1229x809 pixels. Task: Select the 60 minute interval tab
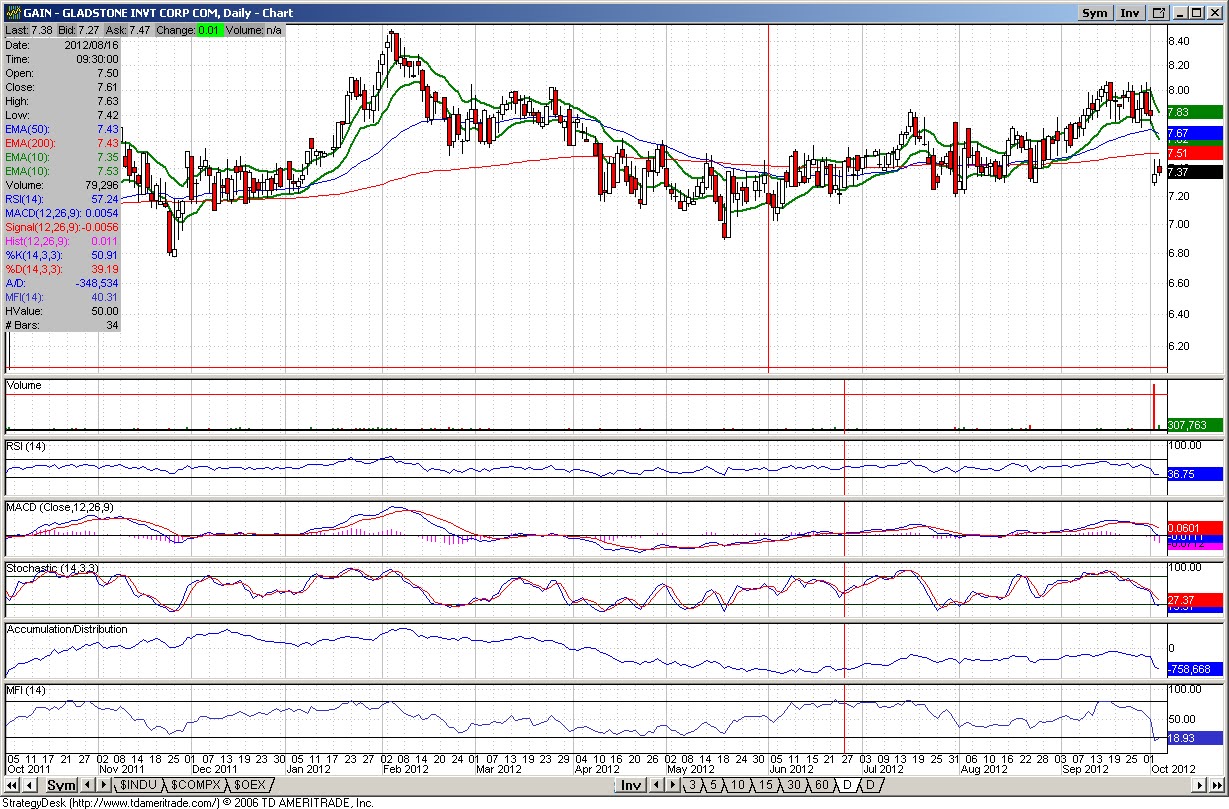click(x=821, y=785)
